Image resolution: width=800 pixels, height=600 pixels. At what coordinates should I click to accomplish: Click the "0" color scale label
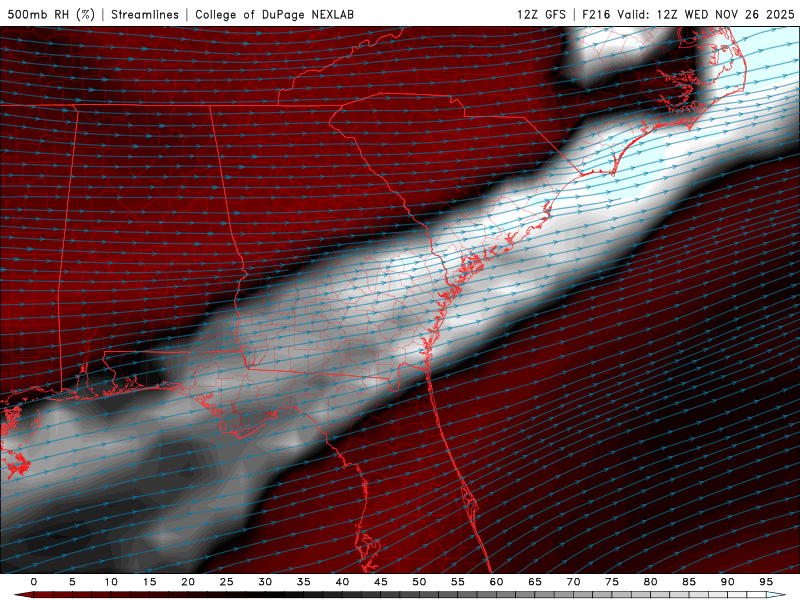[x=34, y=582]
